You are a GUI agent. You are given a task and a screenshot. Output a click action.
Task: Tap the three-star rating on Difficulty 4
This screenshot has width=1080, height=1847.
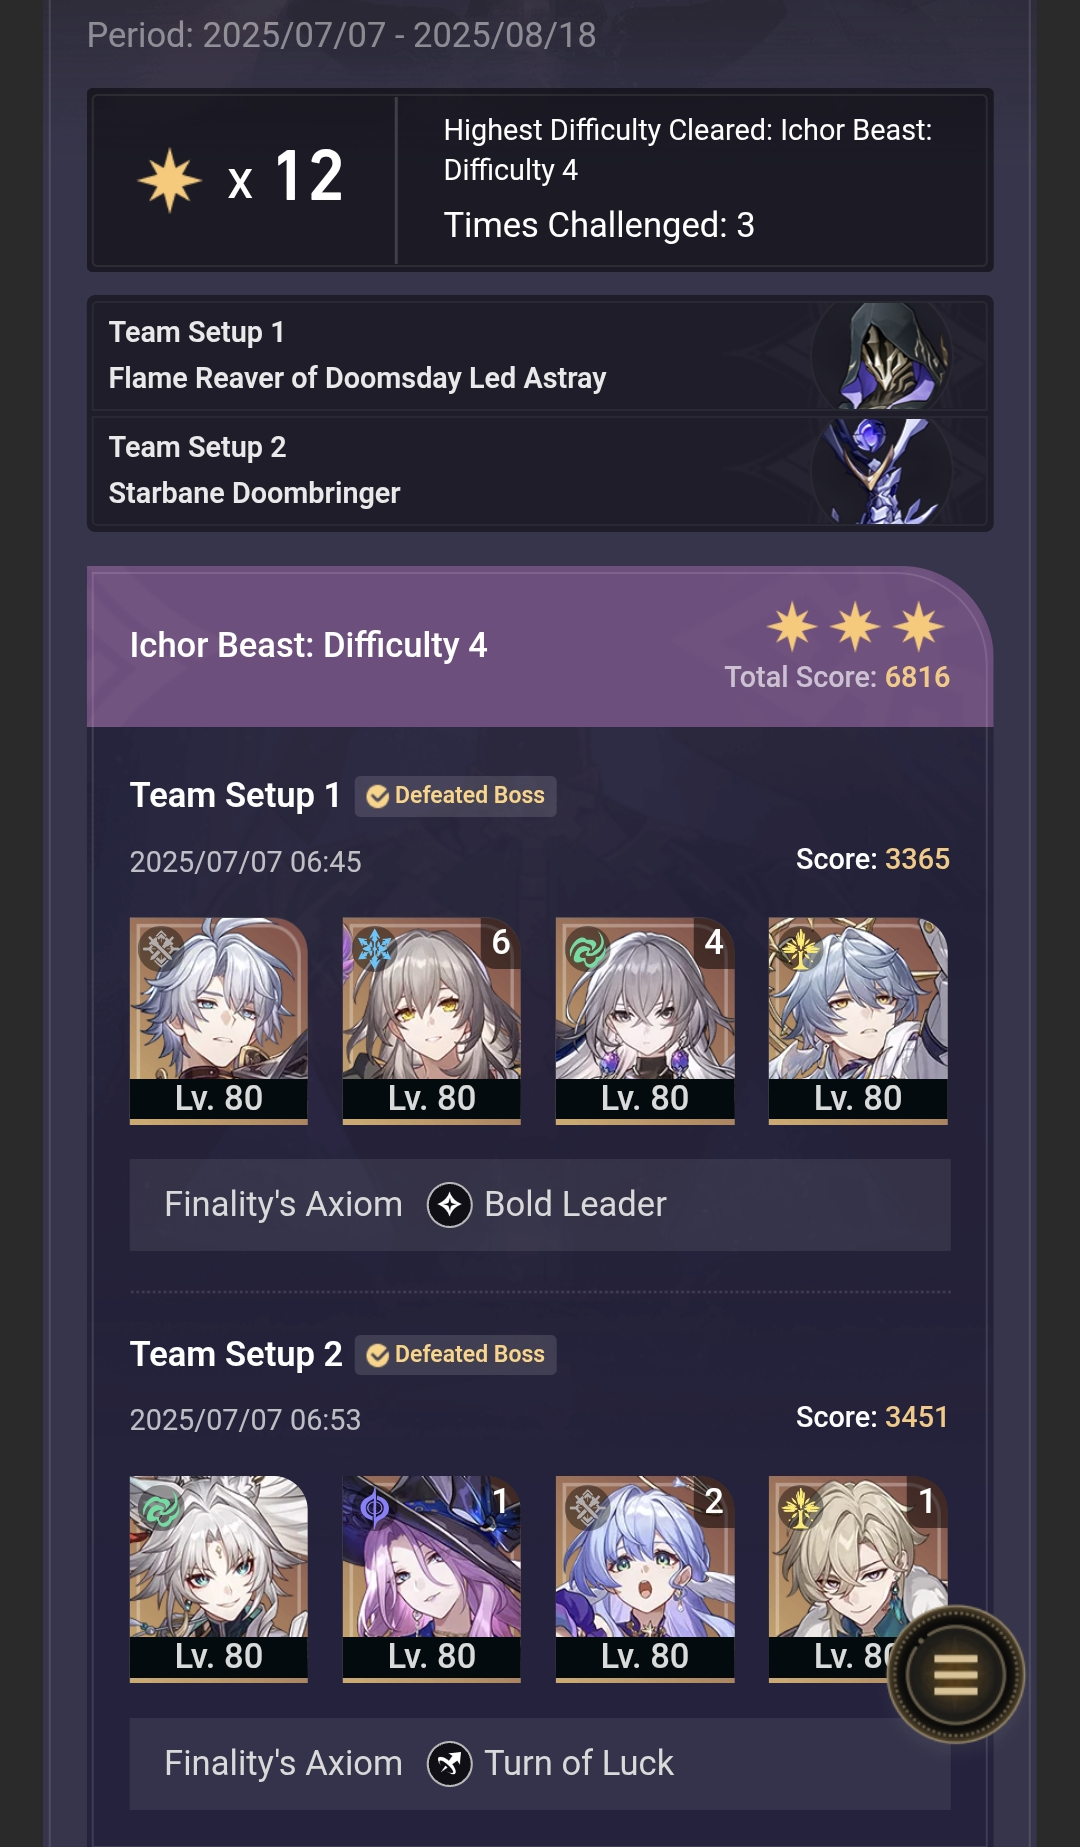coord(856,627)
